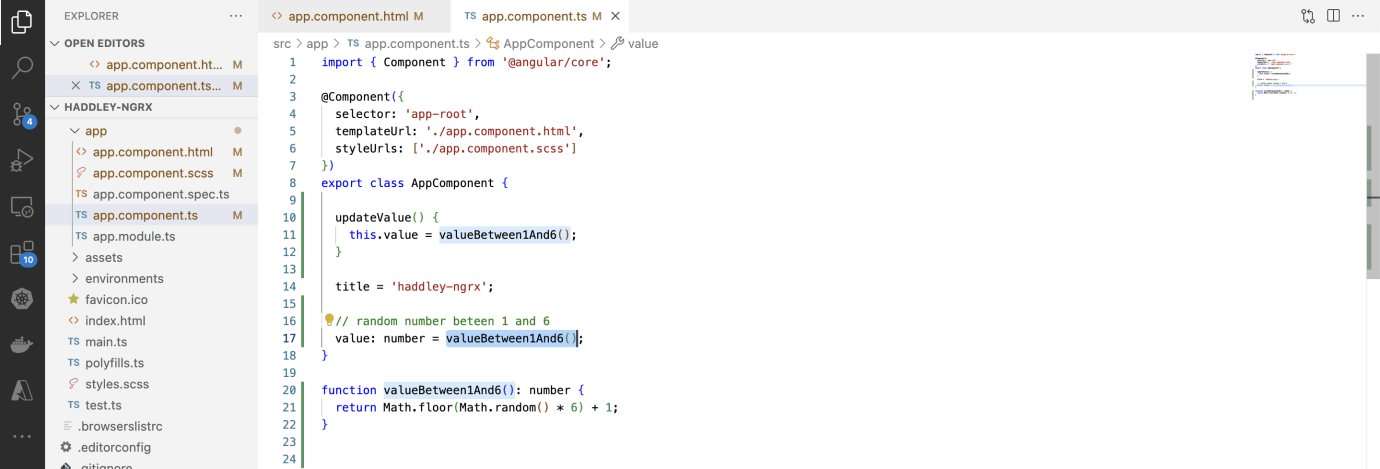Viewport: 1380px width, 469px height.
Task: Open the Azure view
Action: 22,391
